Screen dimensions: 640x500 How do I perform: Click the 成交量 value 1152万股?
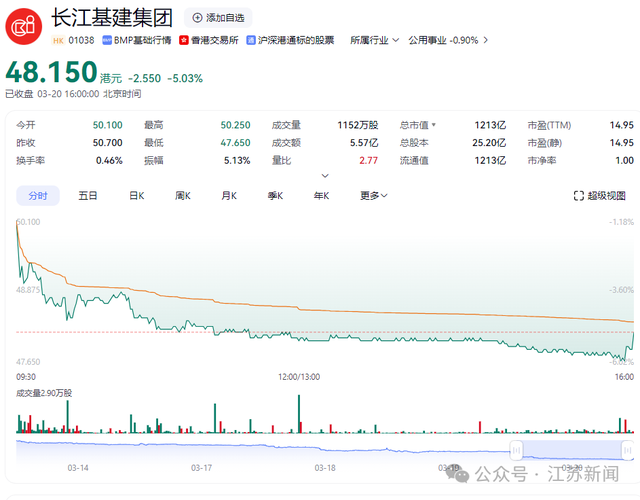click(x=358, y=125)
